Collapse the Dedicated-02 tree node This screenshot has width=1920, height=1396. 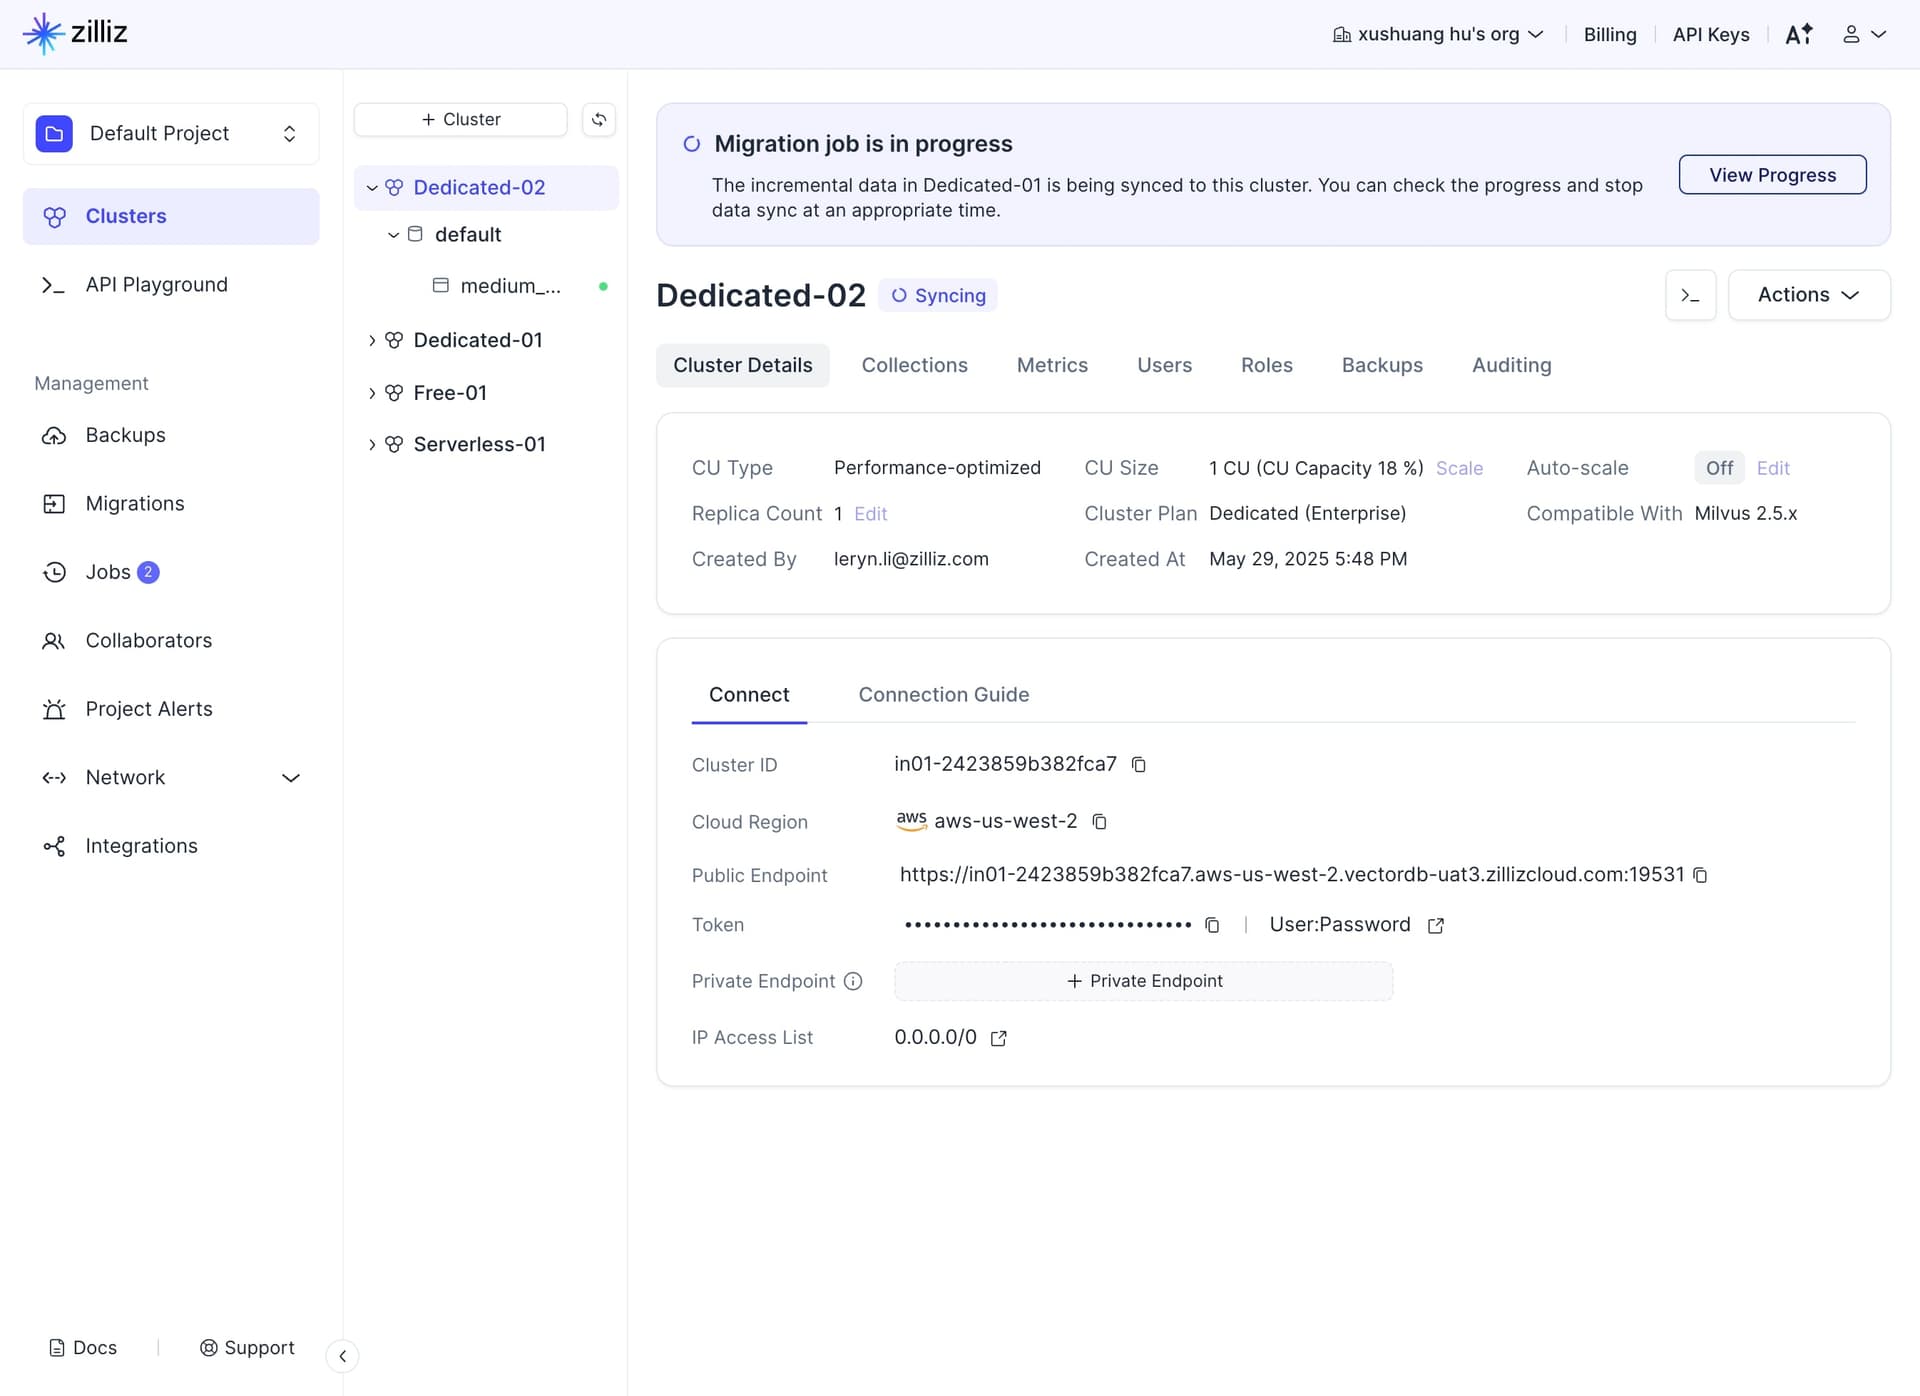[372, 188]
